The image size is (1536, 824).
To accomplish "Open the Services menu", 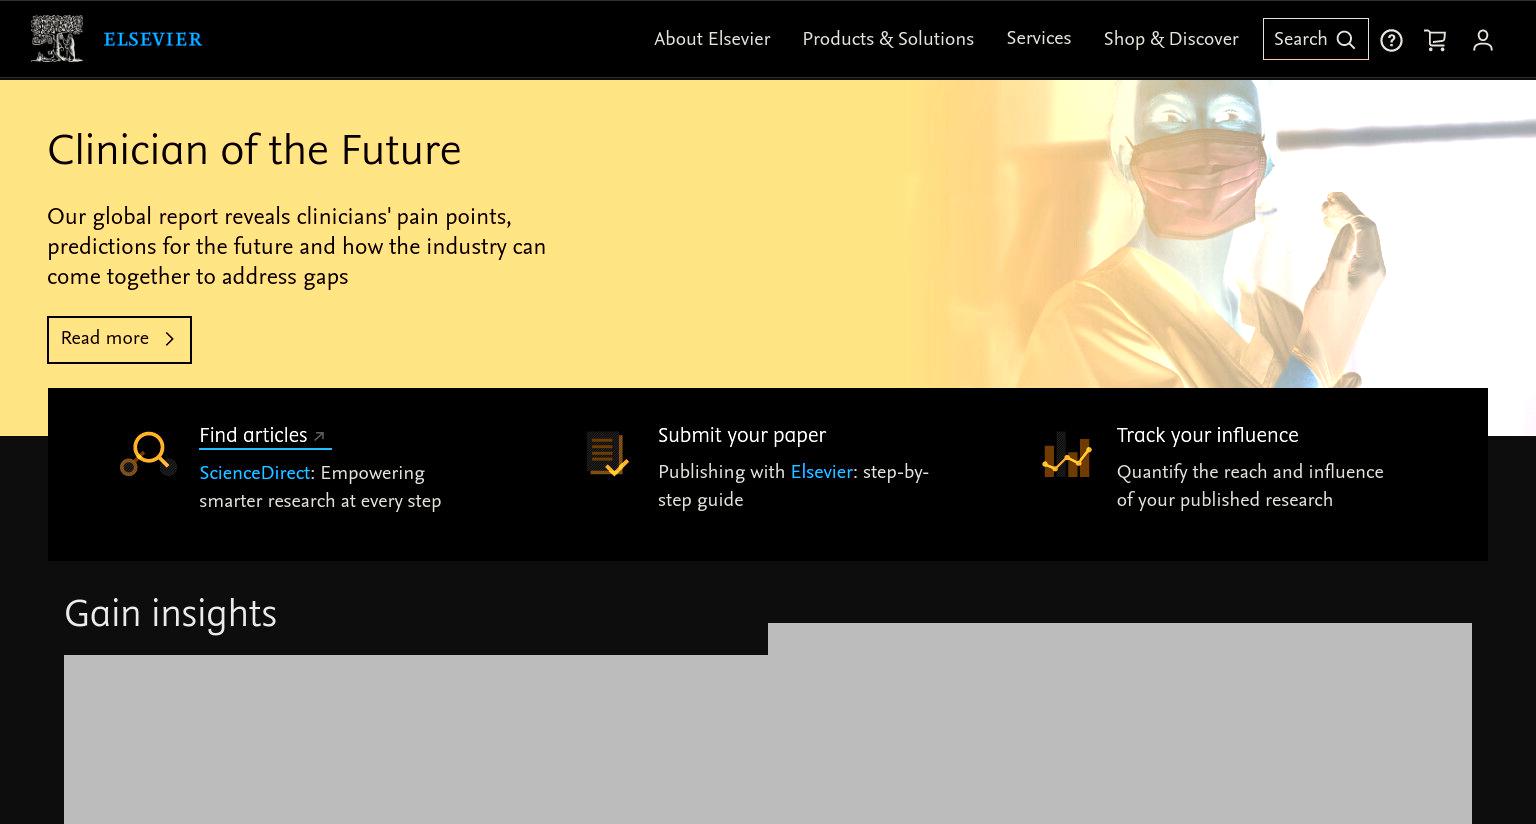I will (x=1038, y=38).
